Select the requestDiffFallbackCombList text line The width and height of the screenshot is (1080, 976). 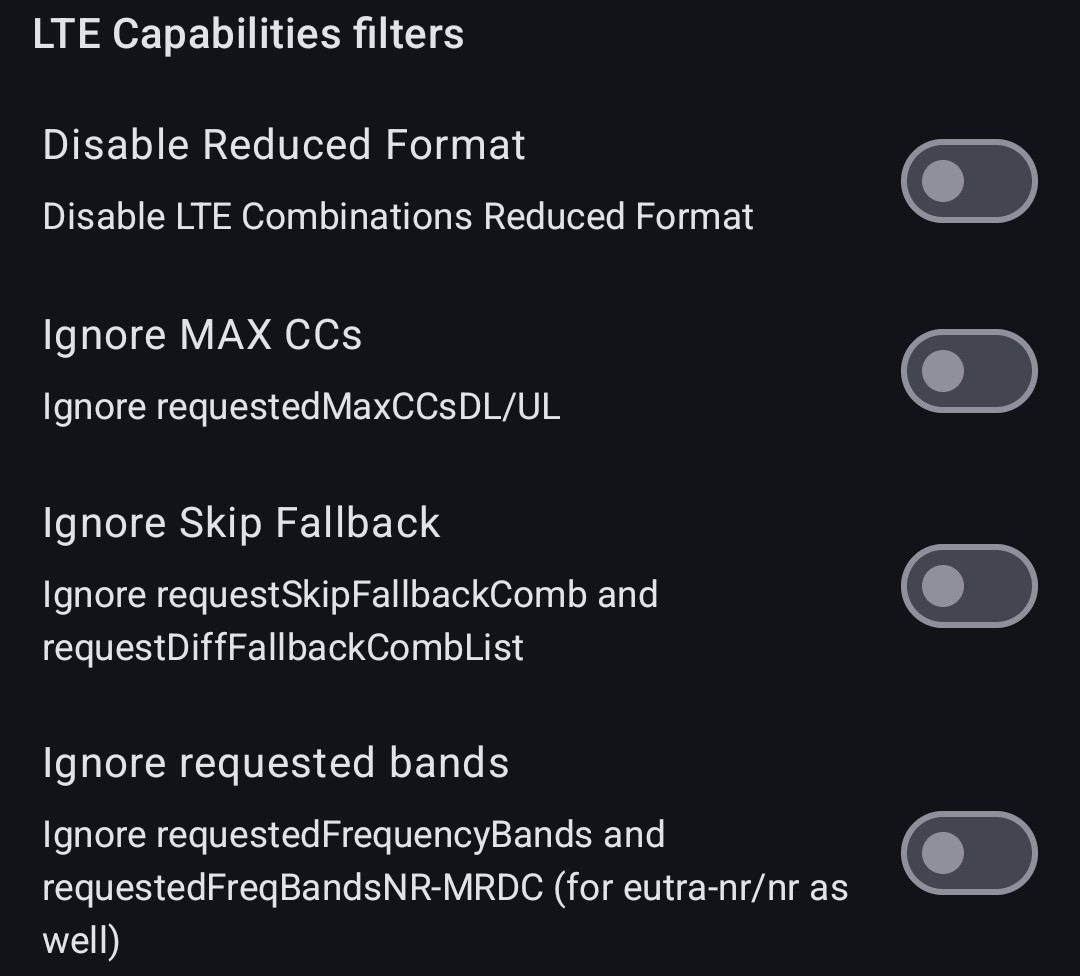[283, 648]
